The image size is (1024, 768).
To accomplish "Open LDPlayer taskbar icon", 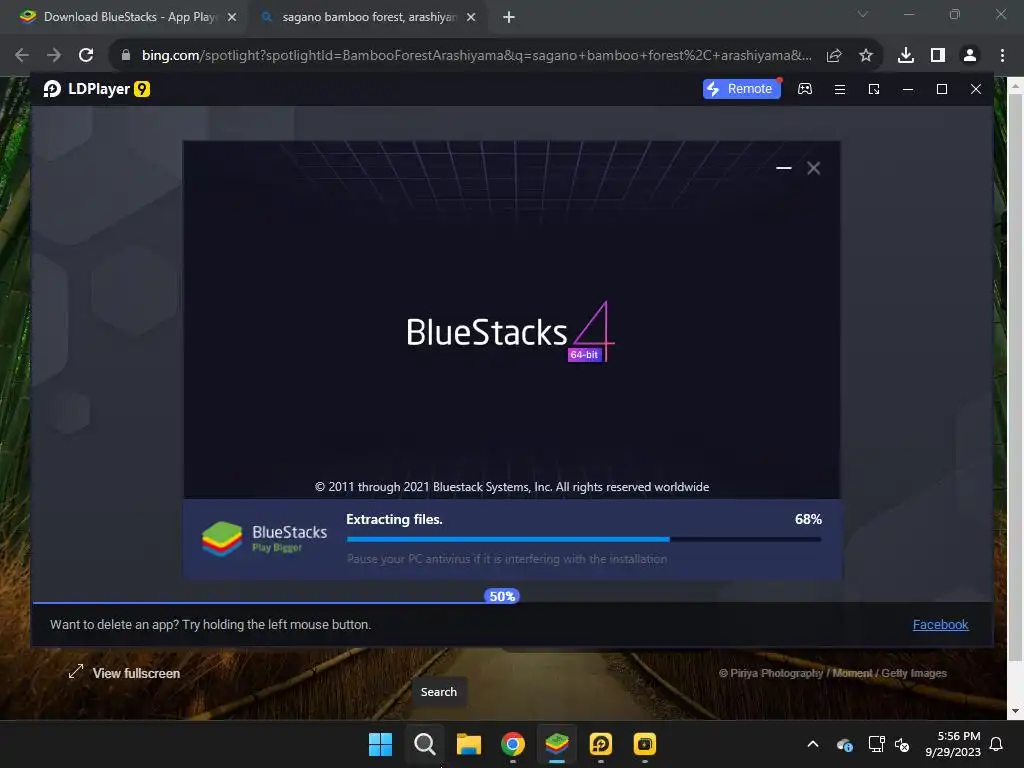I will (x=601, y=744).
